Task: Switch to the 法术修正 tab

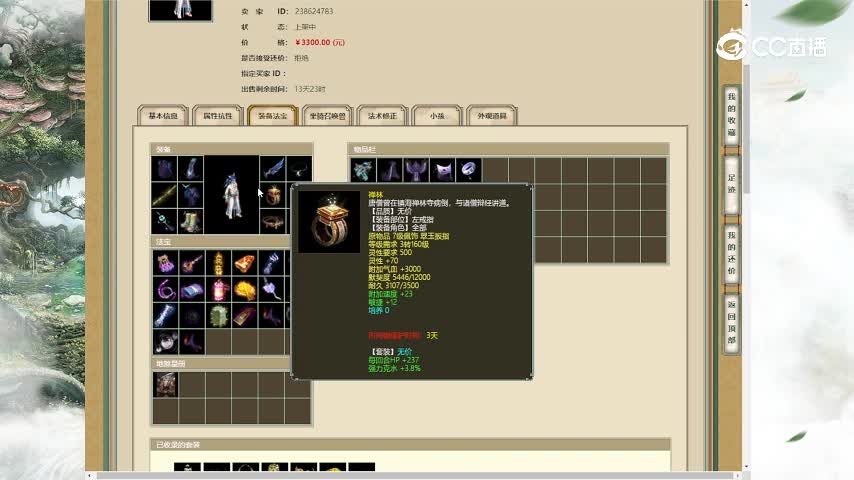Action: pos(382,116)
